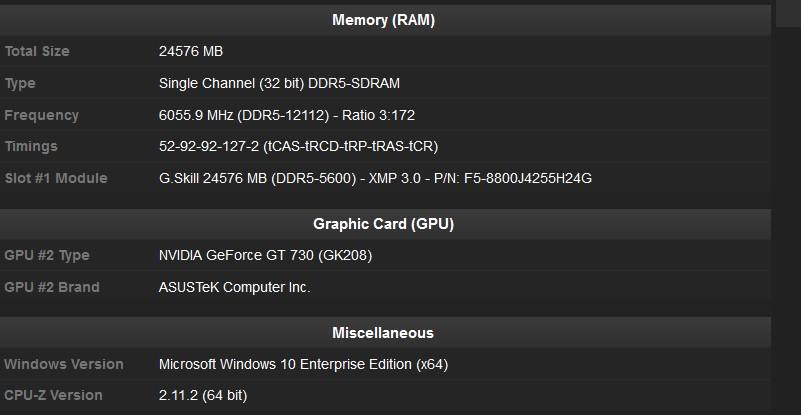
Task: Click the Miscellaneous section header
Action: click(x=383, y=333)
